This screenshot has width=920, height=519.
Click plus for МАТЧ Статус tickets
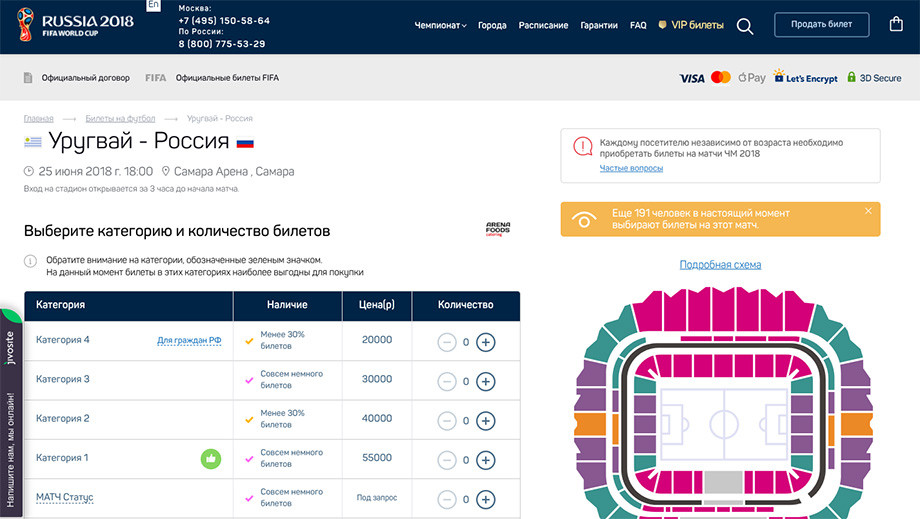(x=485, y=499)
